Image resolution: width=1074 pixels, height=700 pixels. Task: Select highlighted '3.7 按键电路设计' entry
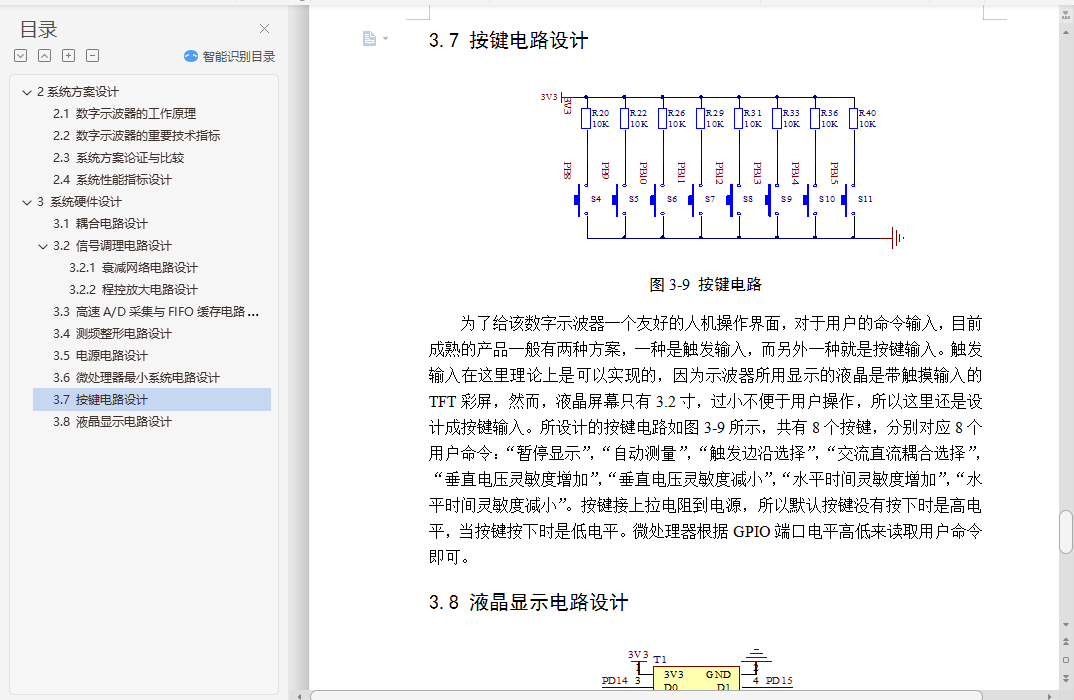[x=152, y=399]
